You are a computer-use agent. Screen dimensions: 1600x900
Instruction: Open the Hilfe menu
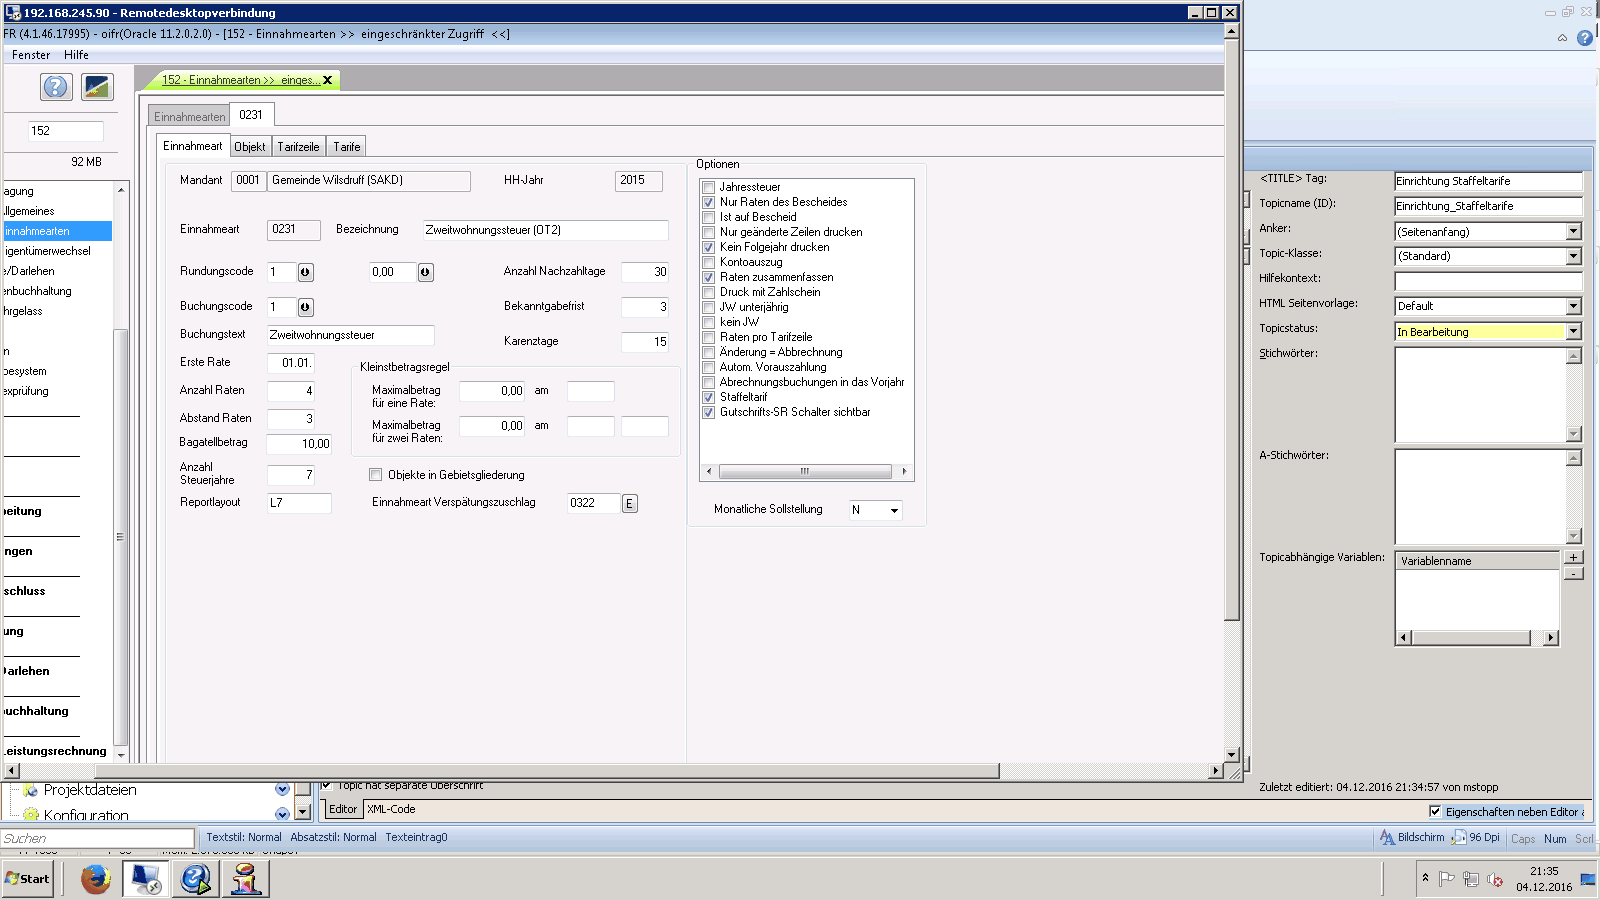[x=76, y=55]
